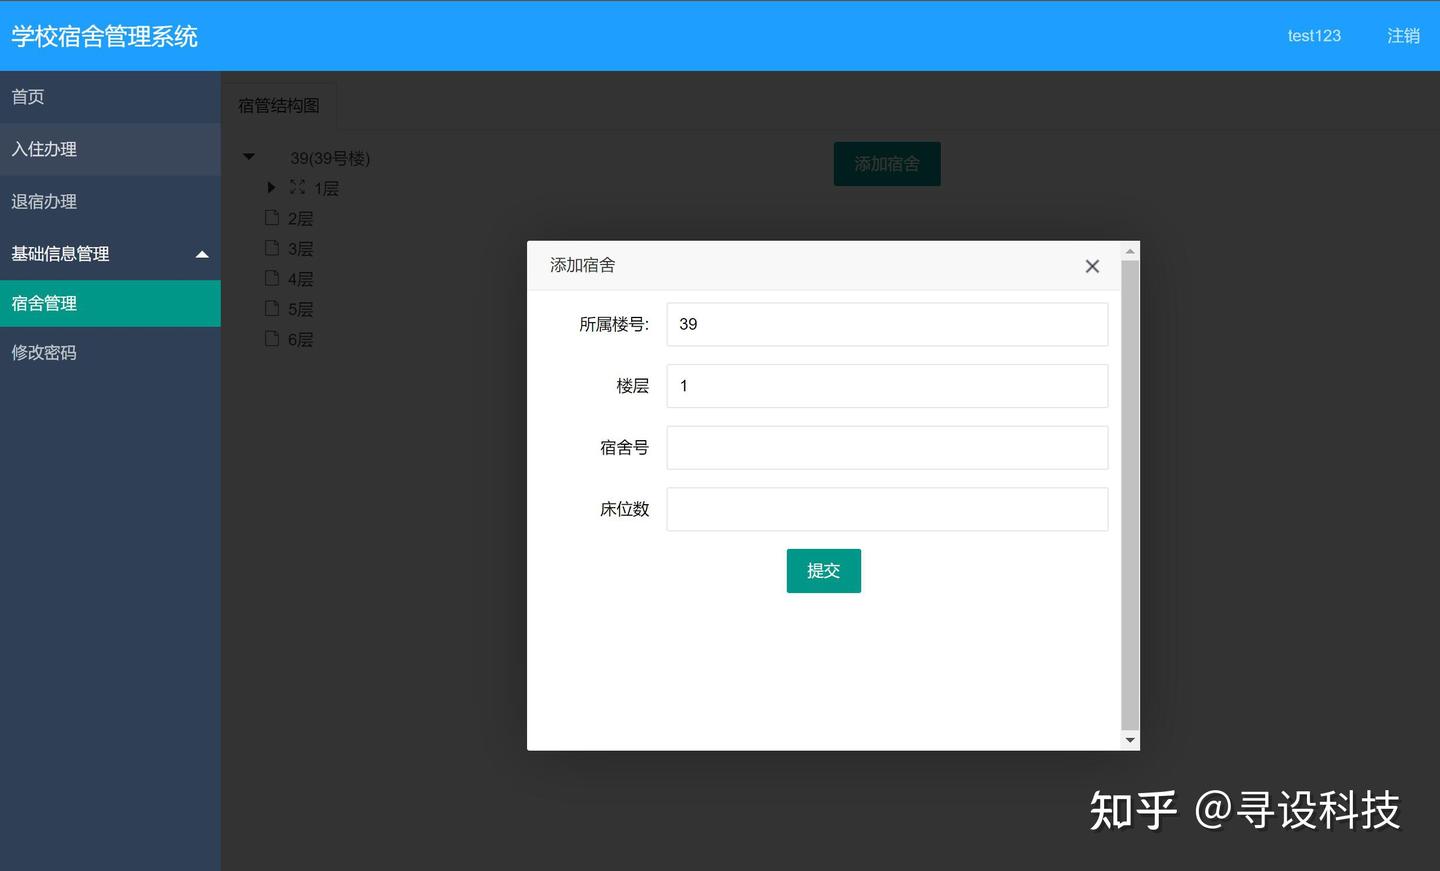Click the 添加宿舍 button

pos(886,163)
